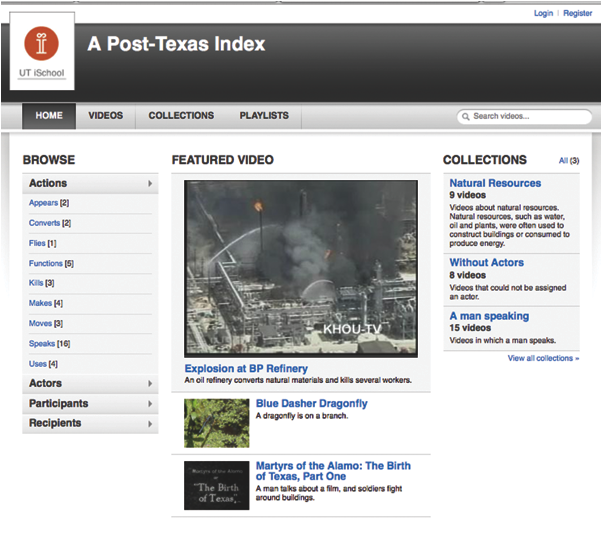The width and height of the screenshot is (602, 550).
Task: Open the Martyrs of the Alamo thumbnail
Action: 217,486
